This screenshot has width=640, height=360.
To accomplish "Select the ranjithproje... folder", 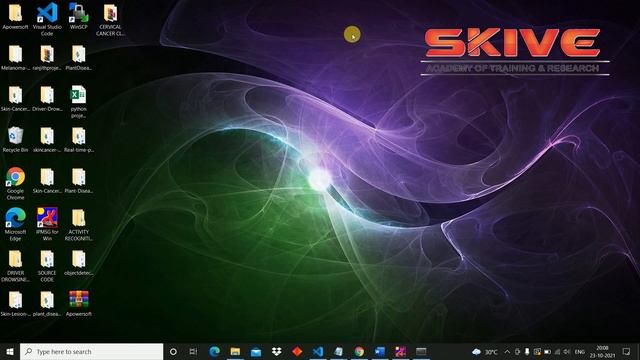I will point(47,58).
